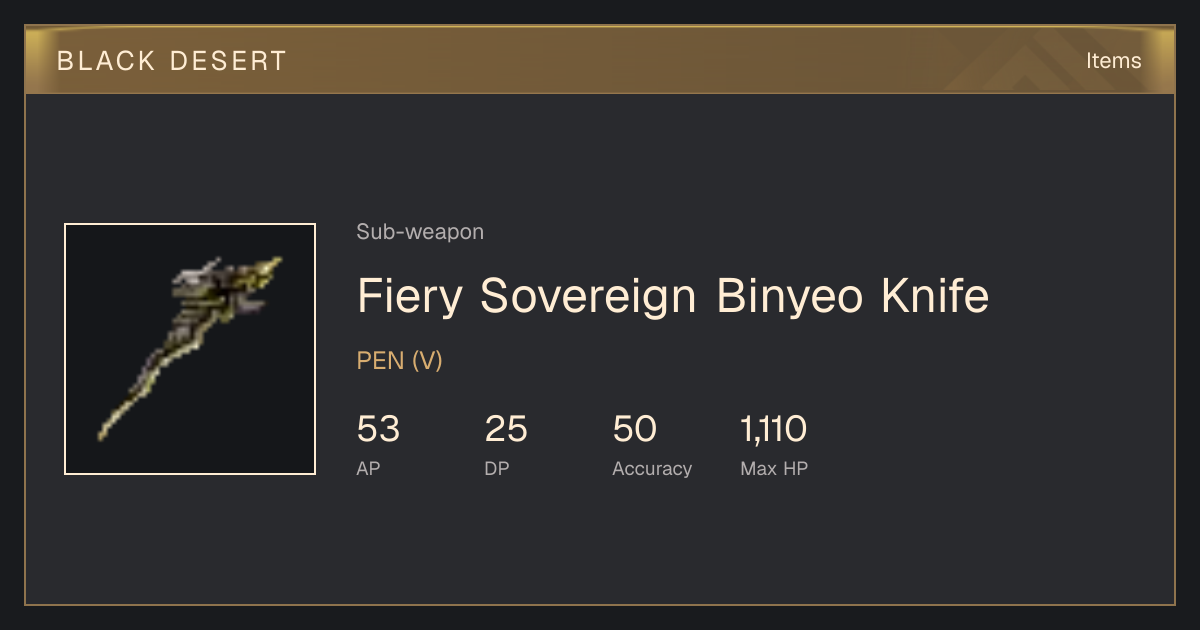Click the Max HP value 1,110

click(774, 430)
